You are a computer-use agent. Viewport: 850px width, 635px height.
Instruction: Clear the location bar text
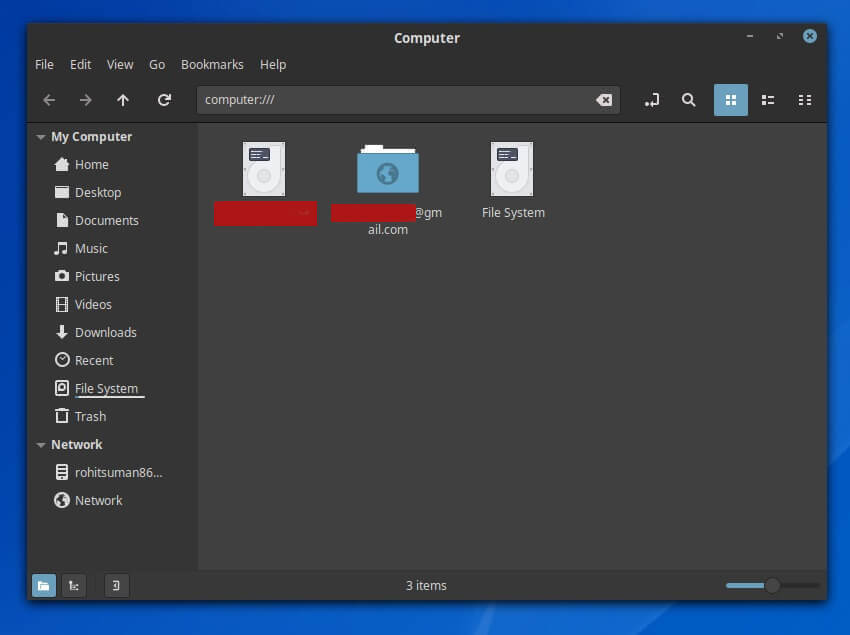click(x=604, y=100)
